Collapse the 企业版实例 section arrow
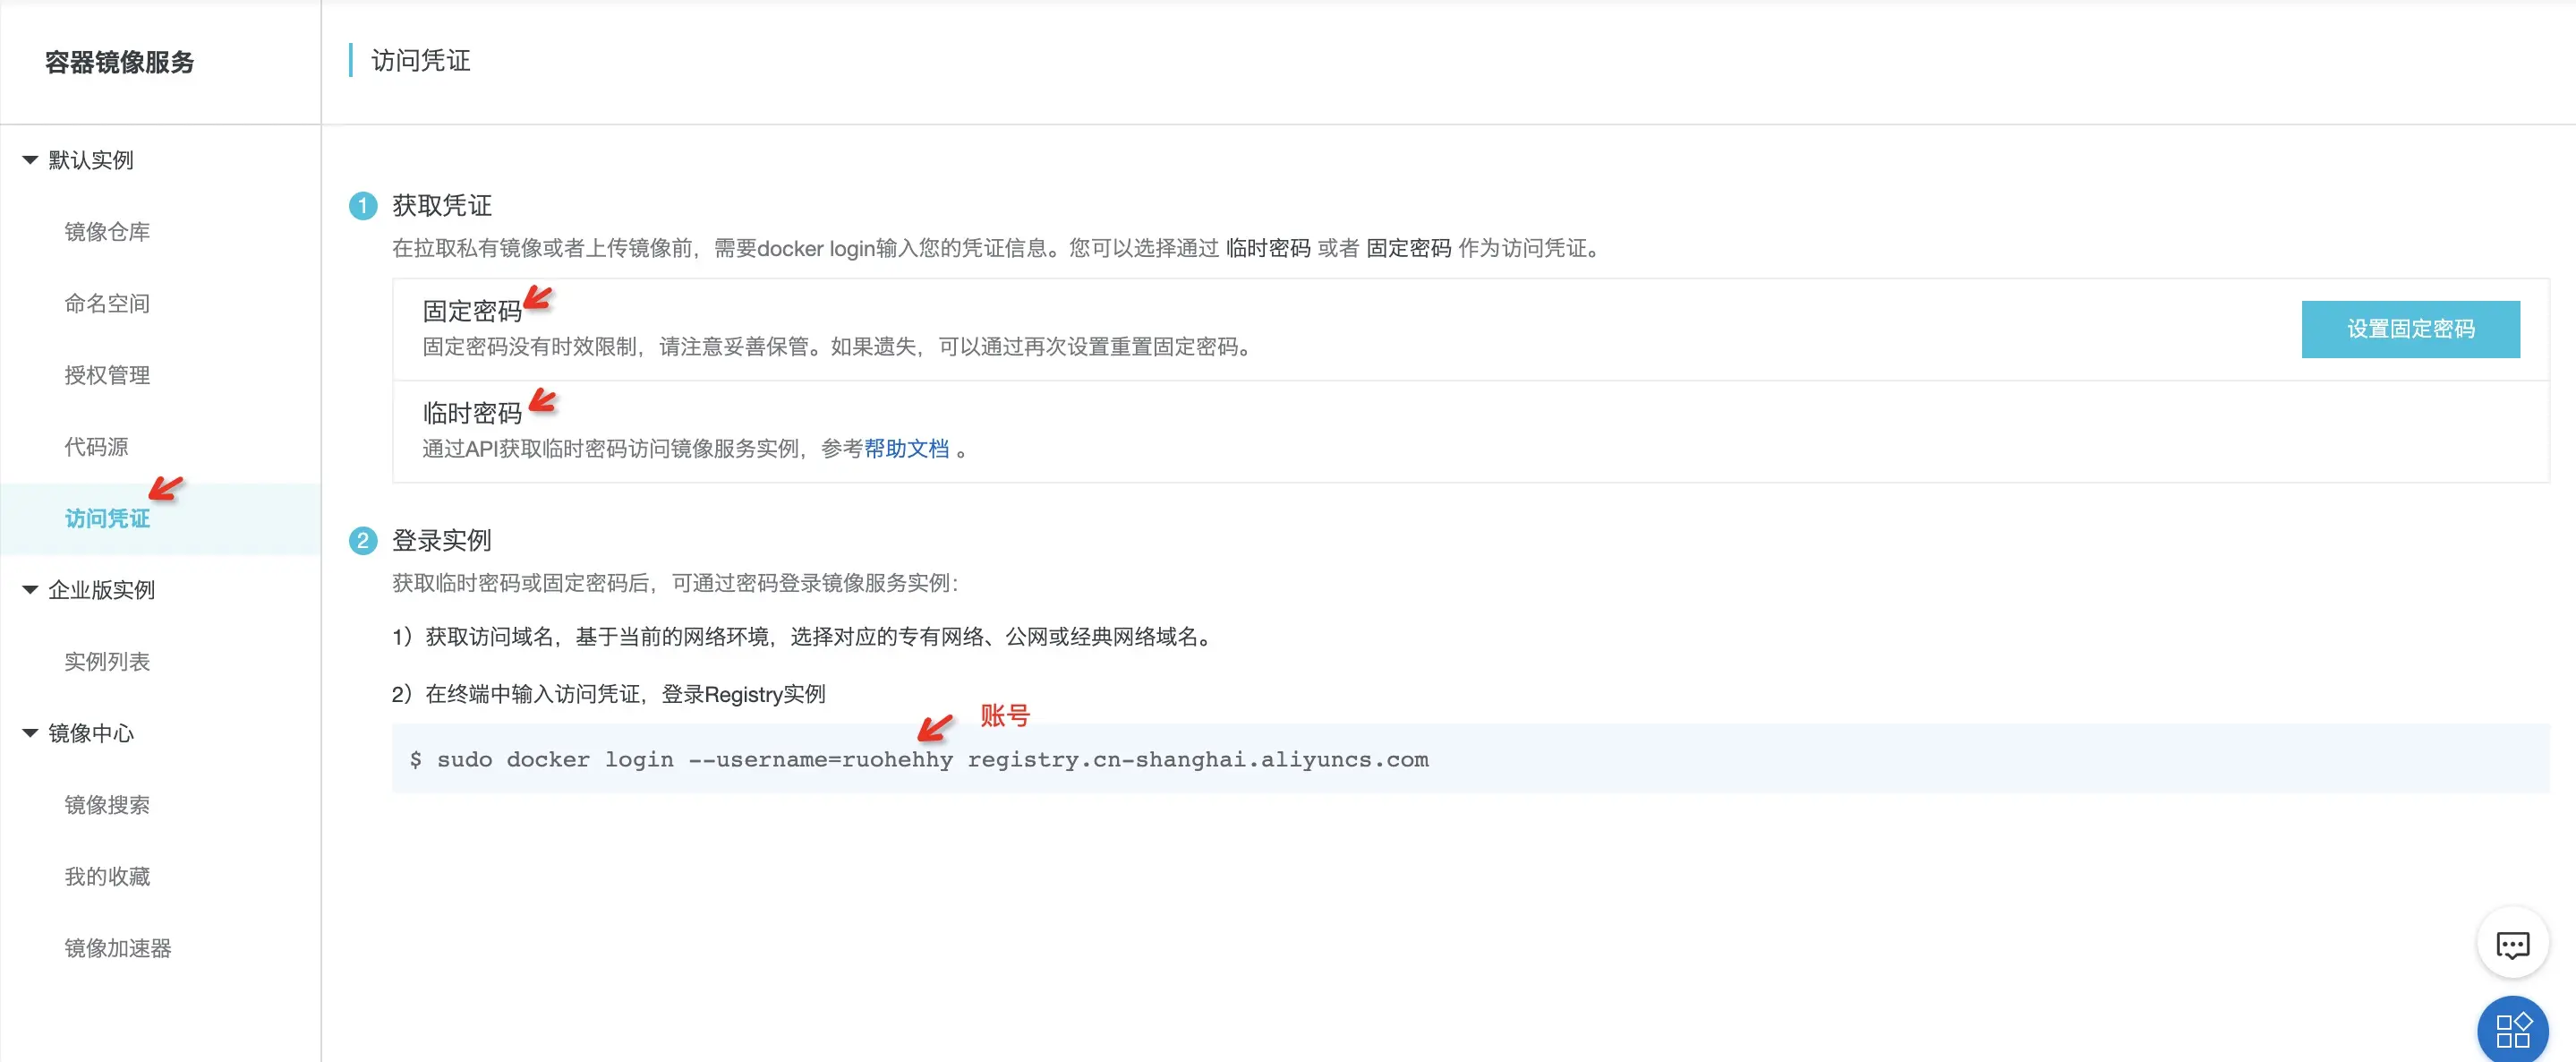This screenshot has height=1062, width=2576. click(x=30, y=590)
